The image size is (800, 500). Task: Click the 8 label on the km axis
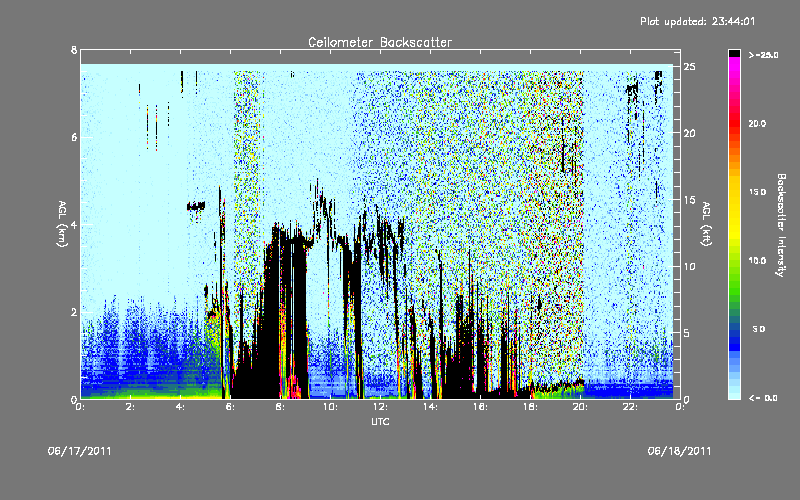point(74,50)
